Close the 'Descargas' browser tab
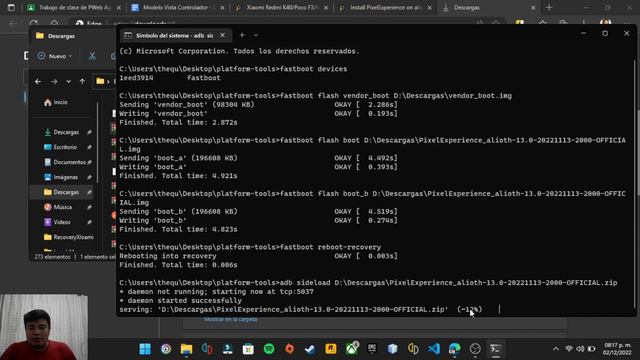This screenshot has width=640, height=360. click(x=533, y=8)
